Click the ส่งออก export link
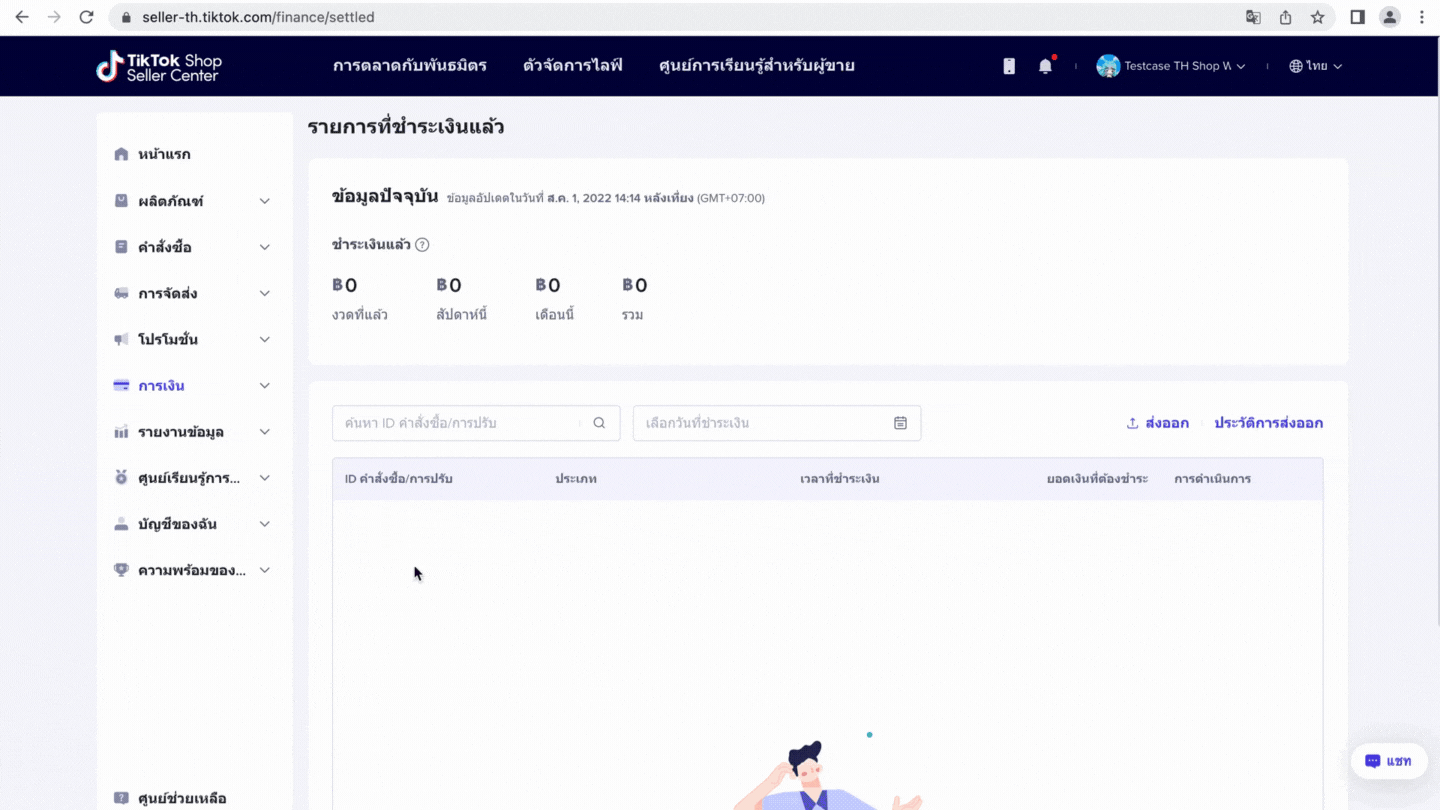 click(x=1158, y=423)
